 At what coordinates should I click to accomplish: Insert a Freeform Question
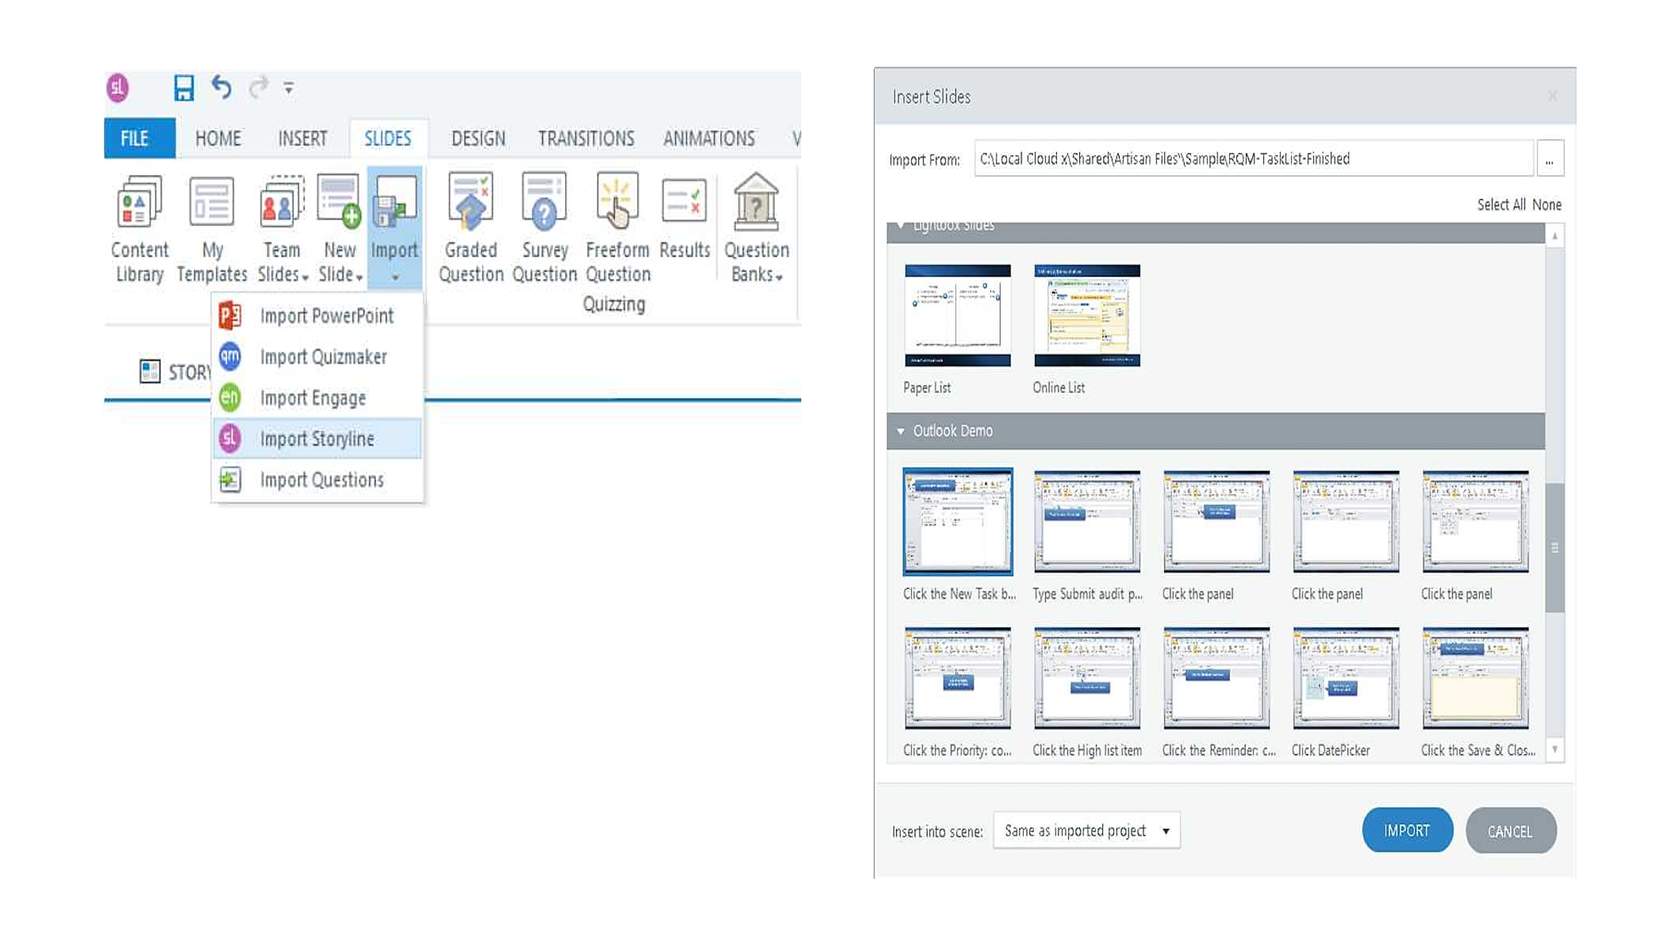[618, 228]
